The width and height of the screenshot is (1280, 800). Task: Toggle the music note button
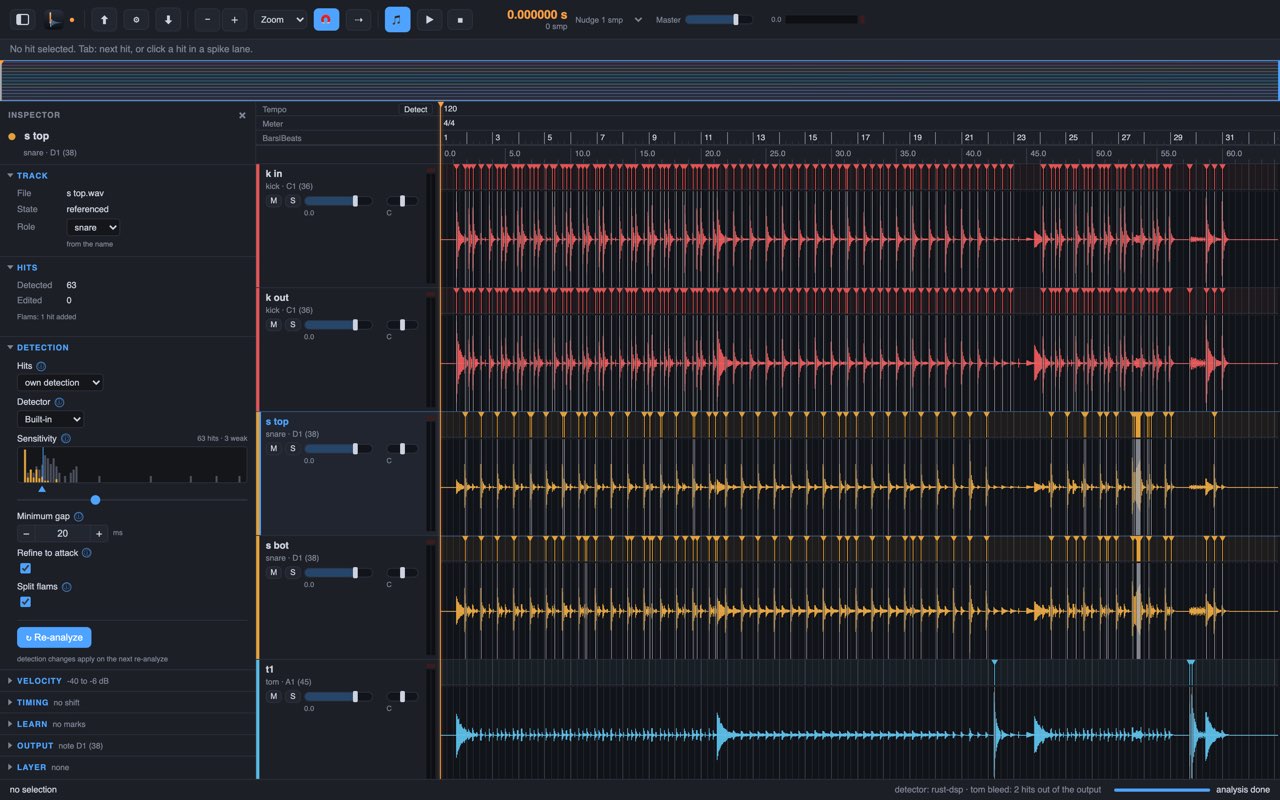[397, 19]
